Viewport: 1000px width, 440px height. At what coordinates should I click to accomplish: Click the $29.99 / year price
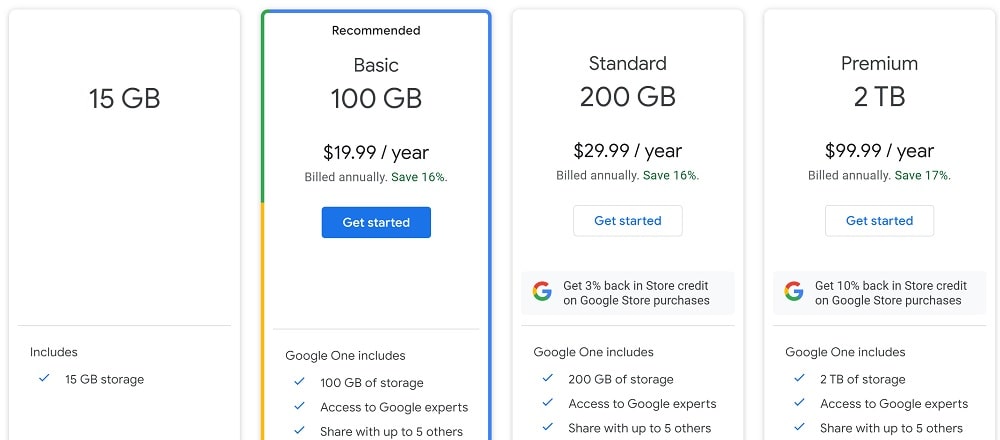point(627,151)
